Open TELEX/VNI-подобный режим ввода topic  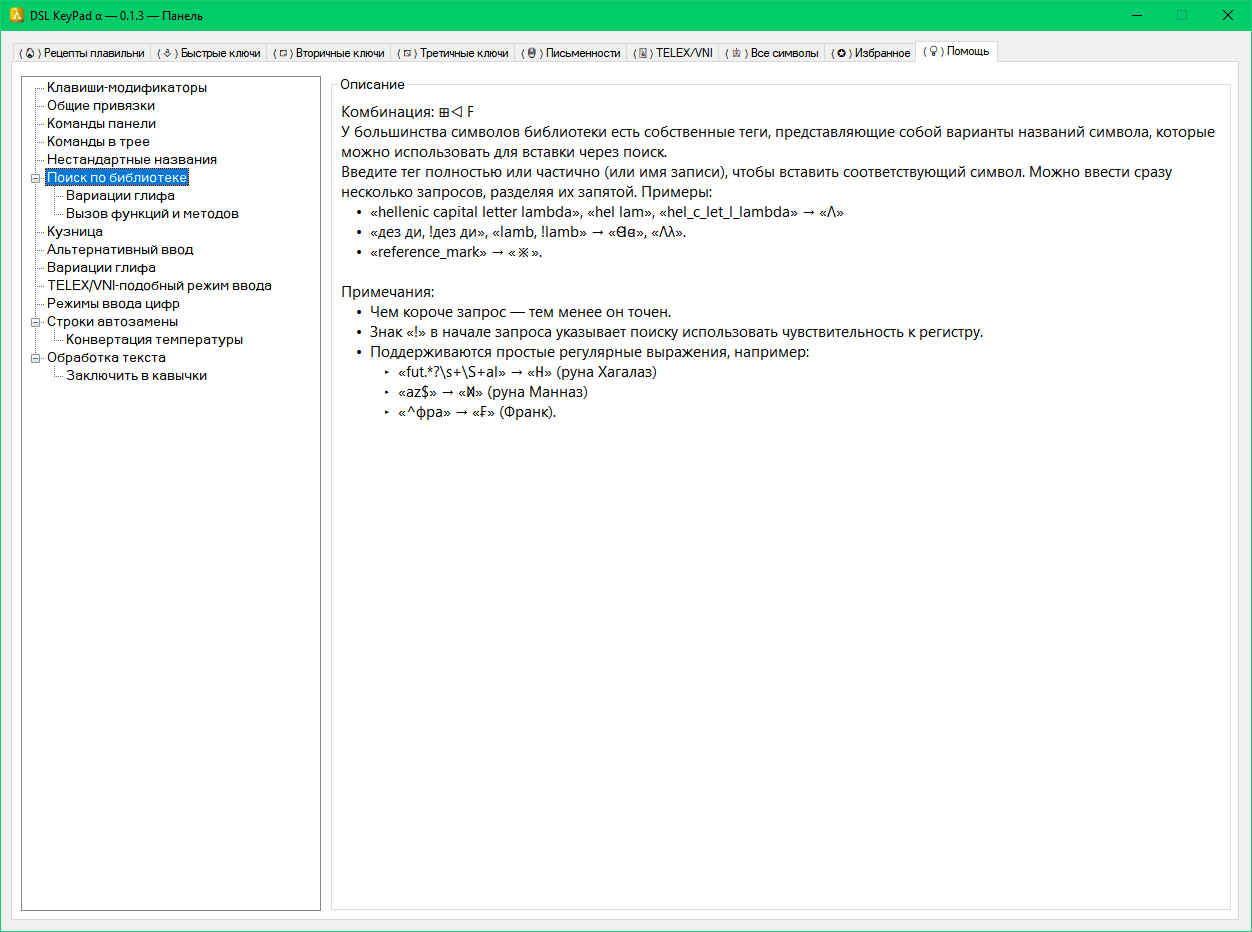(x=159, y=286)
